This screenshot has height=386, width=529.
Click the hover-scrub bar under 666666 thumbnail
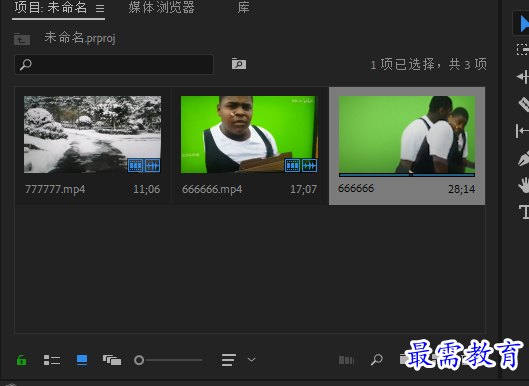tap(407, 175)
